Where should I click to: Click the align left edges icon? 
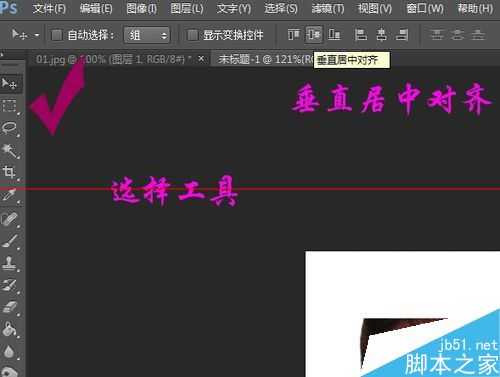click(361, 34)
